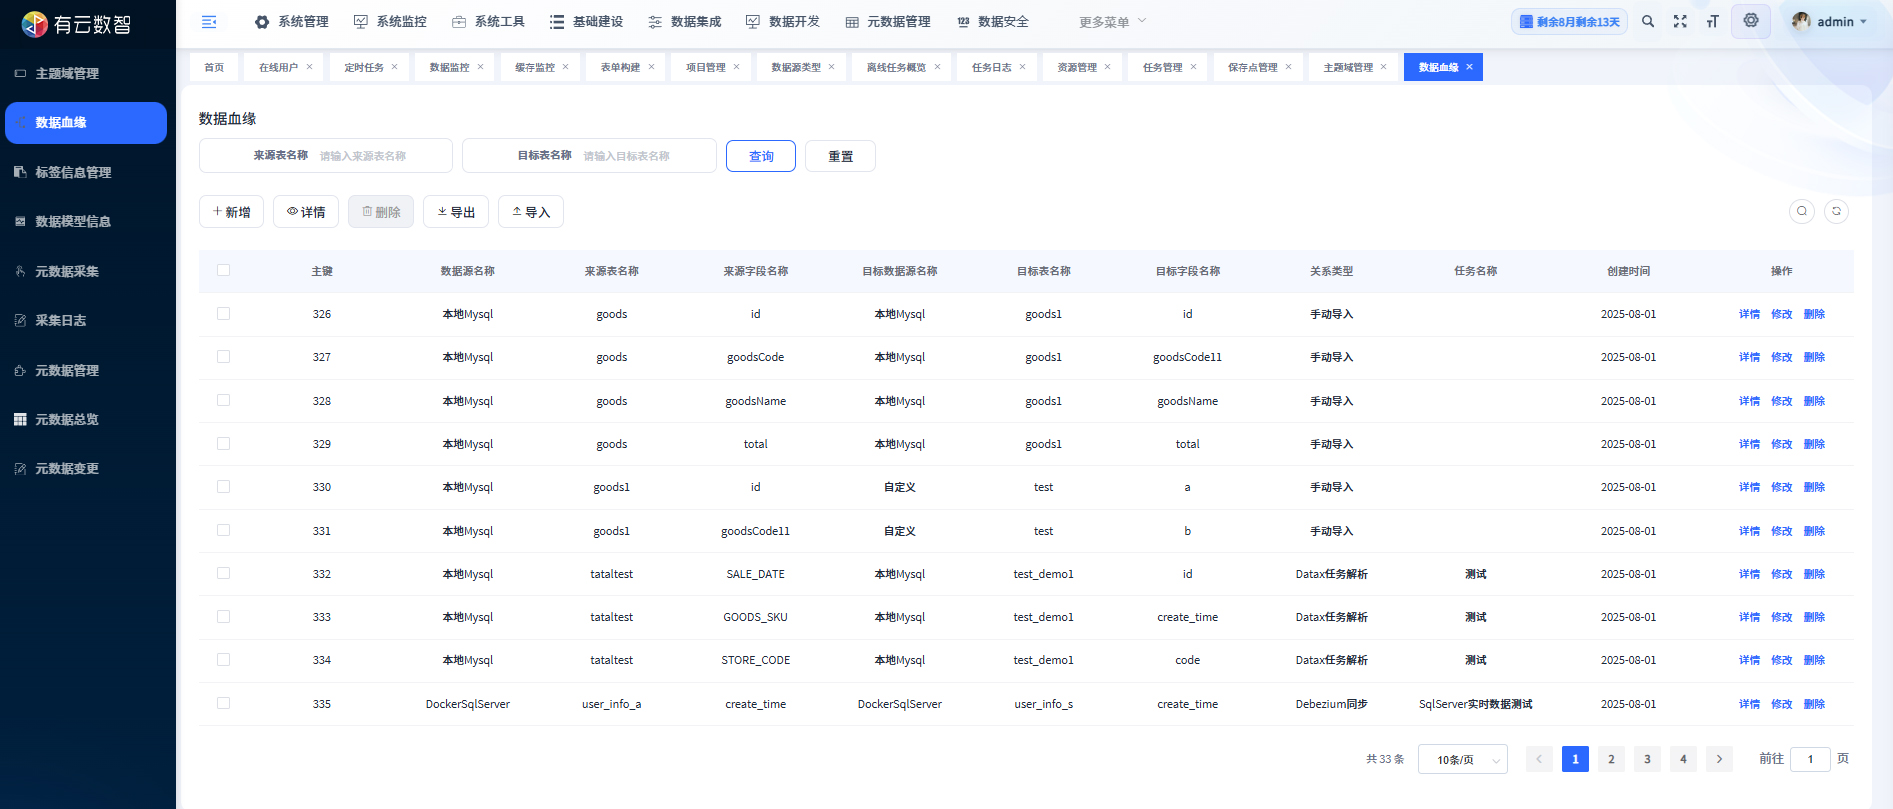
Task: Open the font size adjustment icon
Action: click(x=1712, y=22)
